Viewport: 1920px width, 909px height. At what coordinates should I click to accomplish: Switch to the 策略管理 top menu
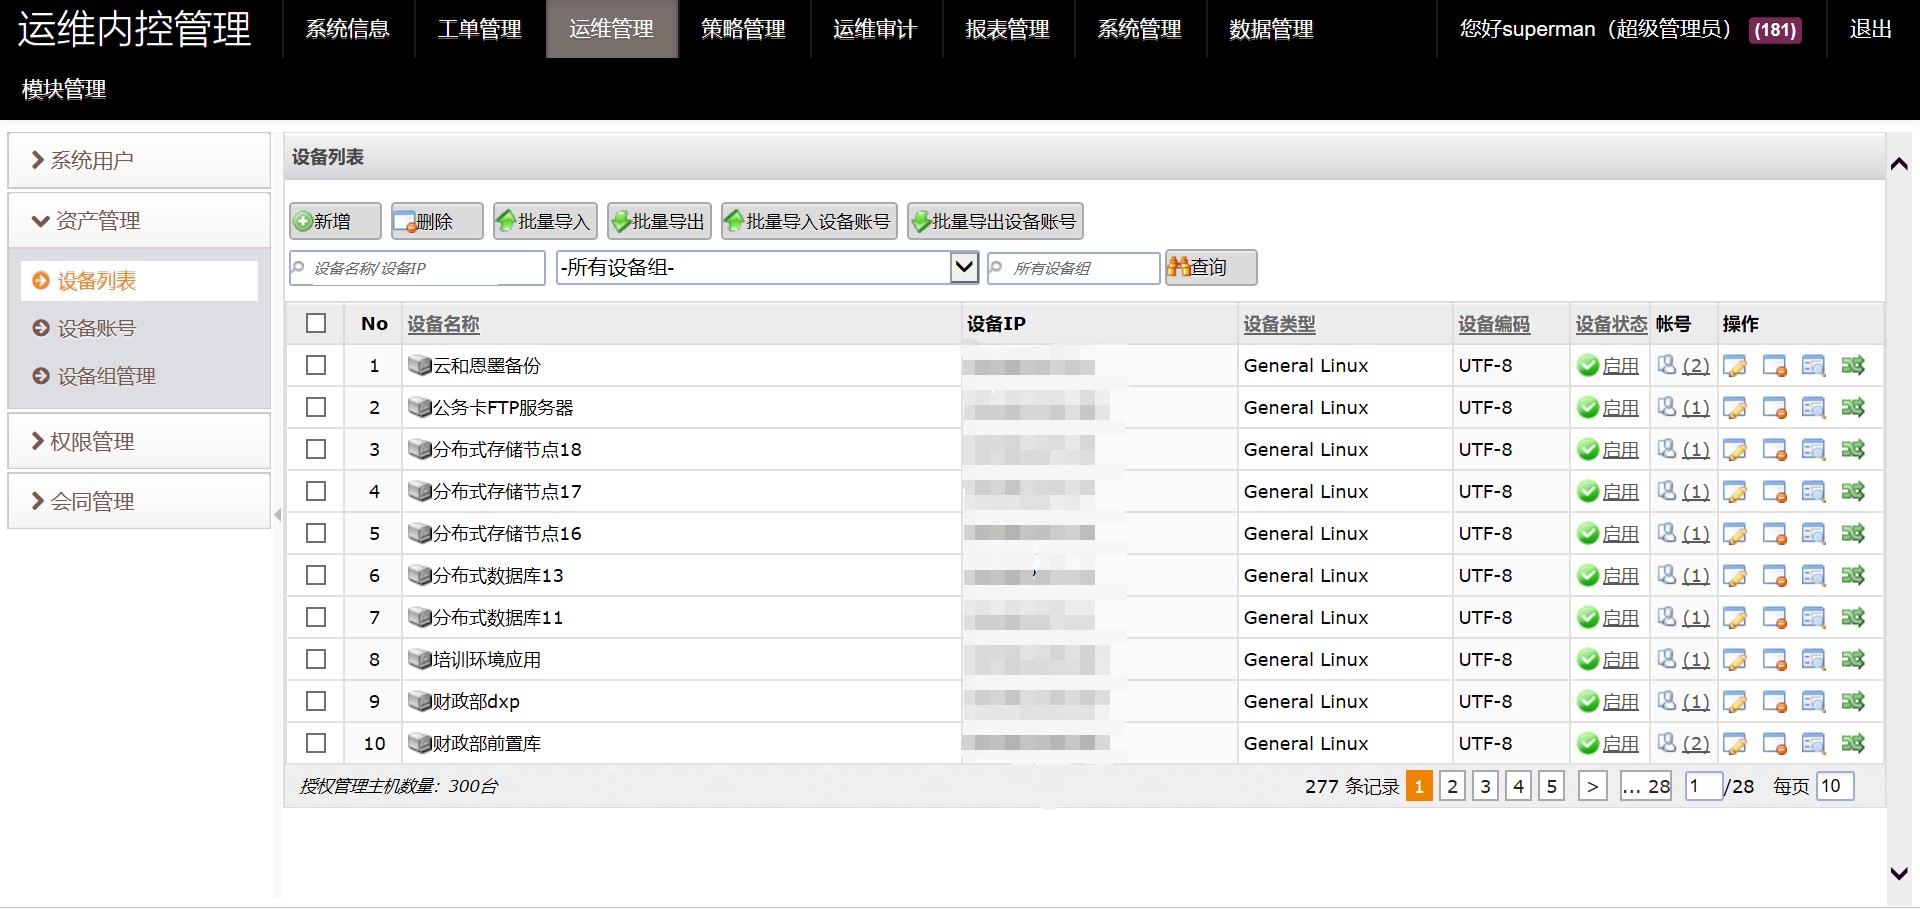click(x=743, y=29)
